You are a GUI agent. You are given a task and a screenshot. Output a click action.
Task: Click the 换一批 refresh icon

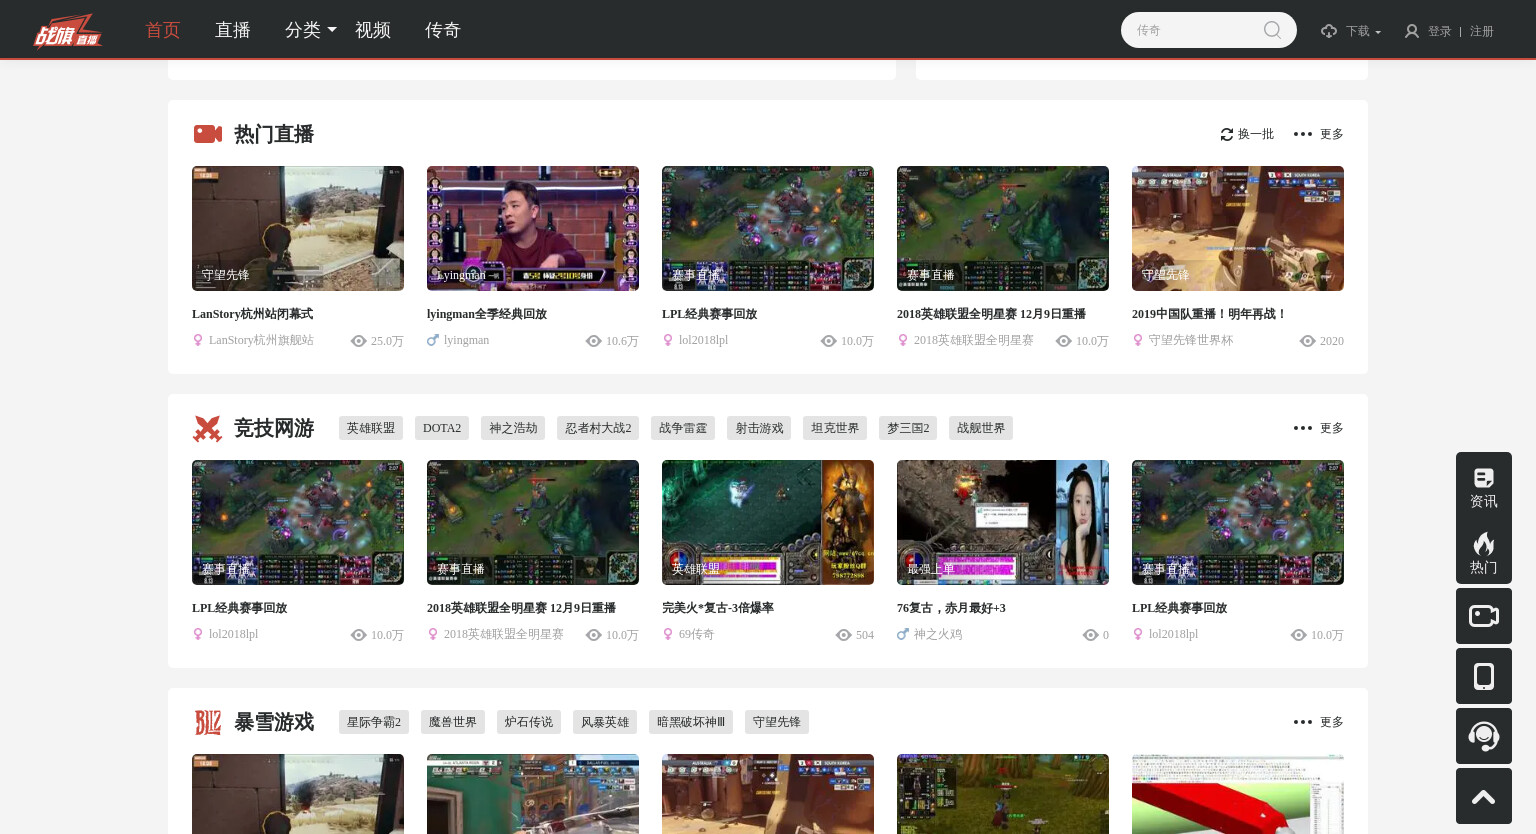(x=1227, y=134)
